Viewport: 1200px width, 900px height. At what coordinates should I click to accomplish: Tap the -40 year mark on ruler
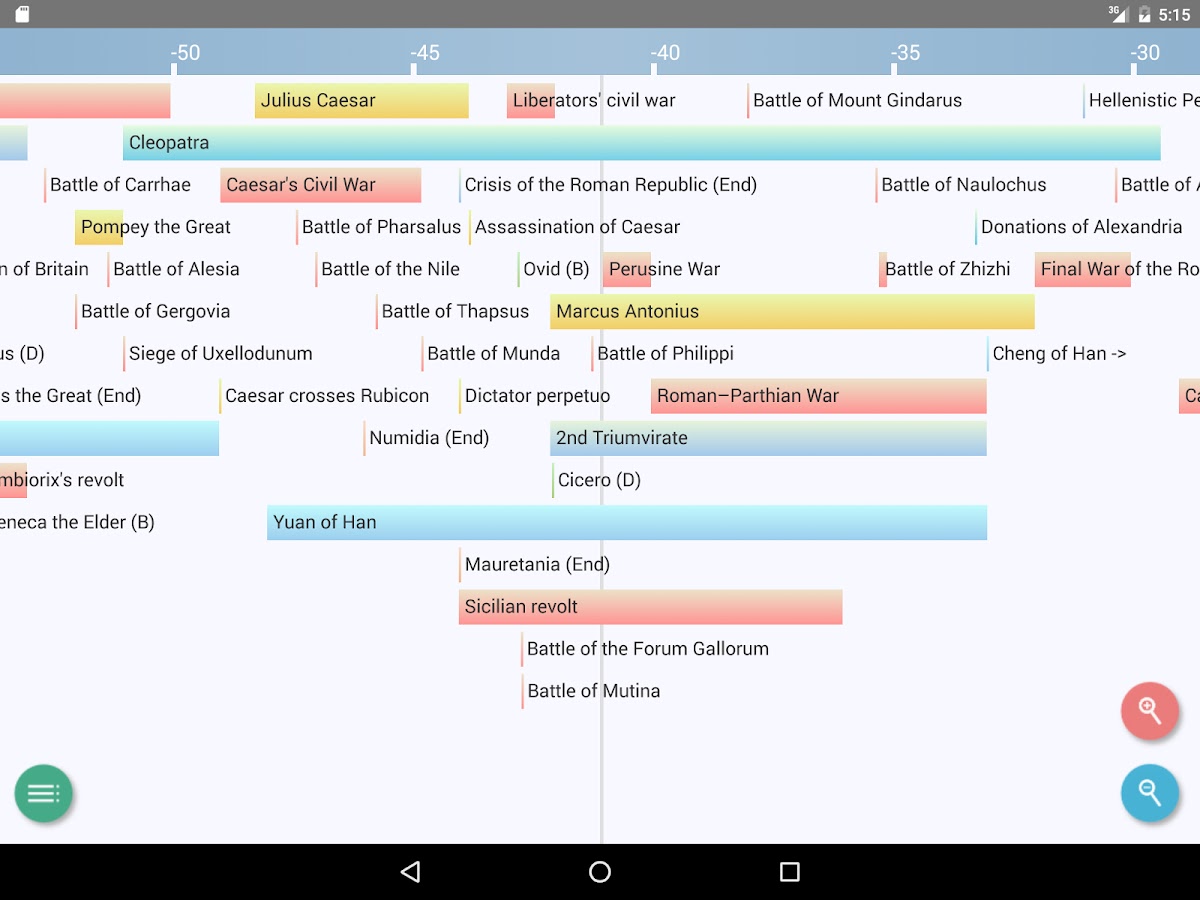click(664, 53)
